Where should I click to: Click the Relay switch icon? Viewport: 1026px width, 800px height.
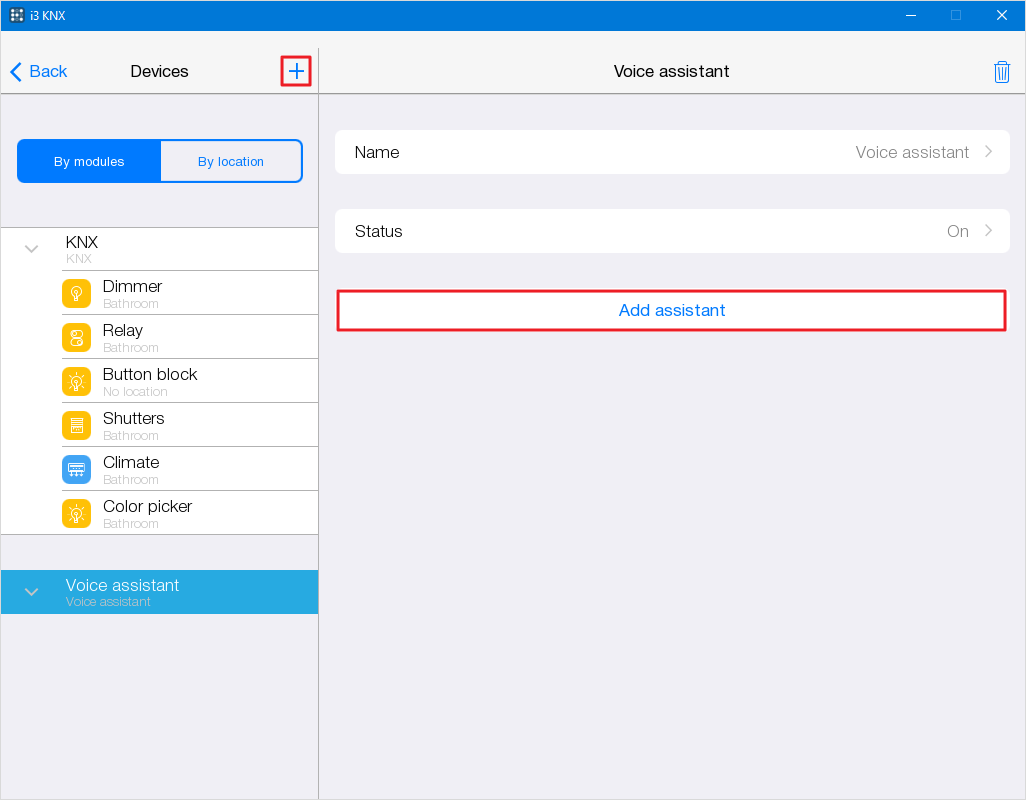76,338
